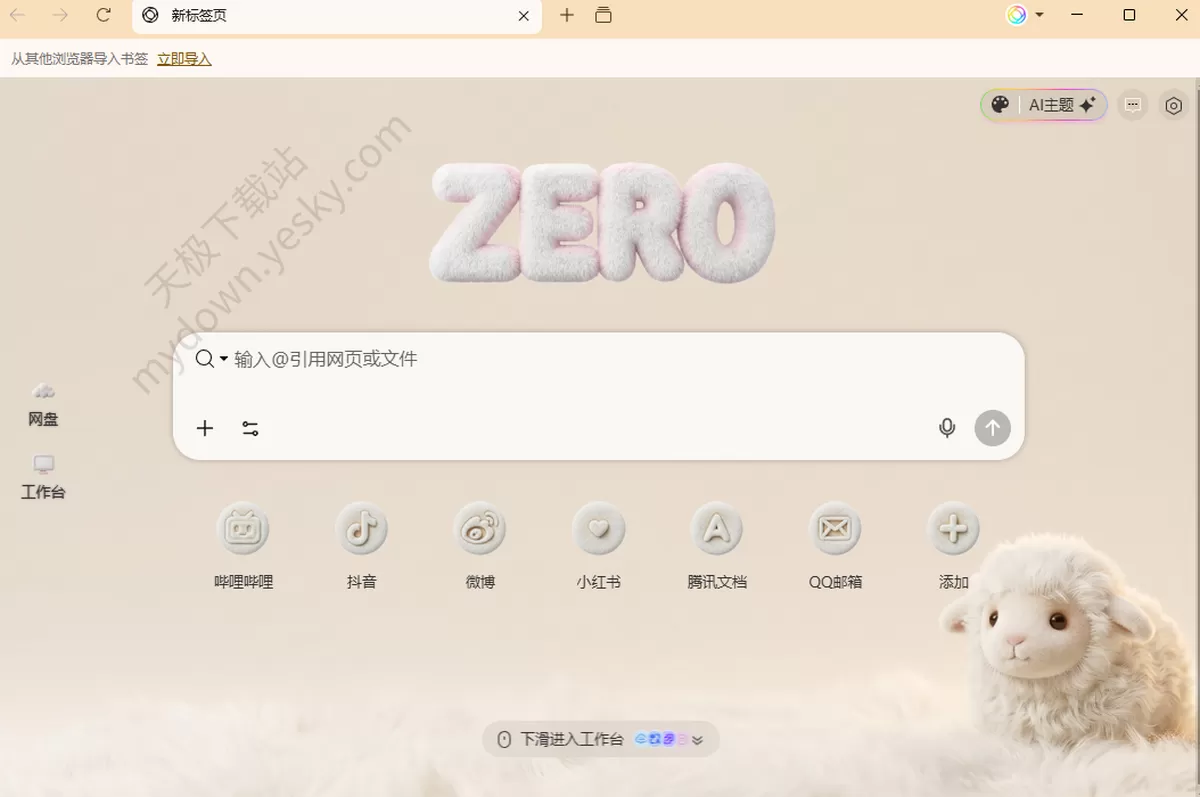Open the 腾讯文档 shortcut

pyautogui.click(x=717, y=546)
